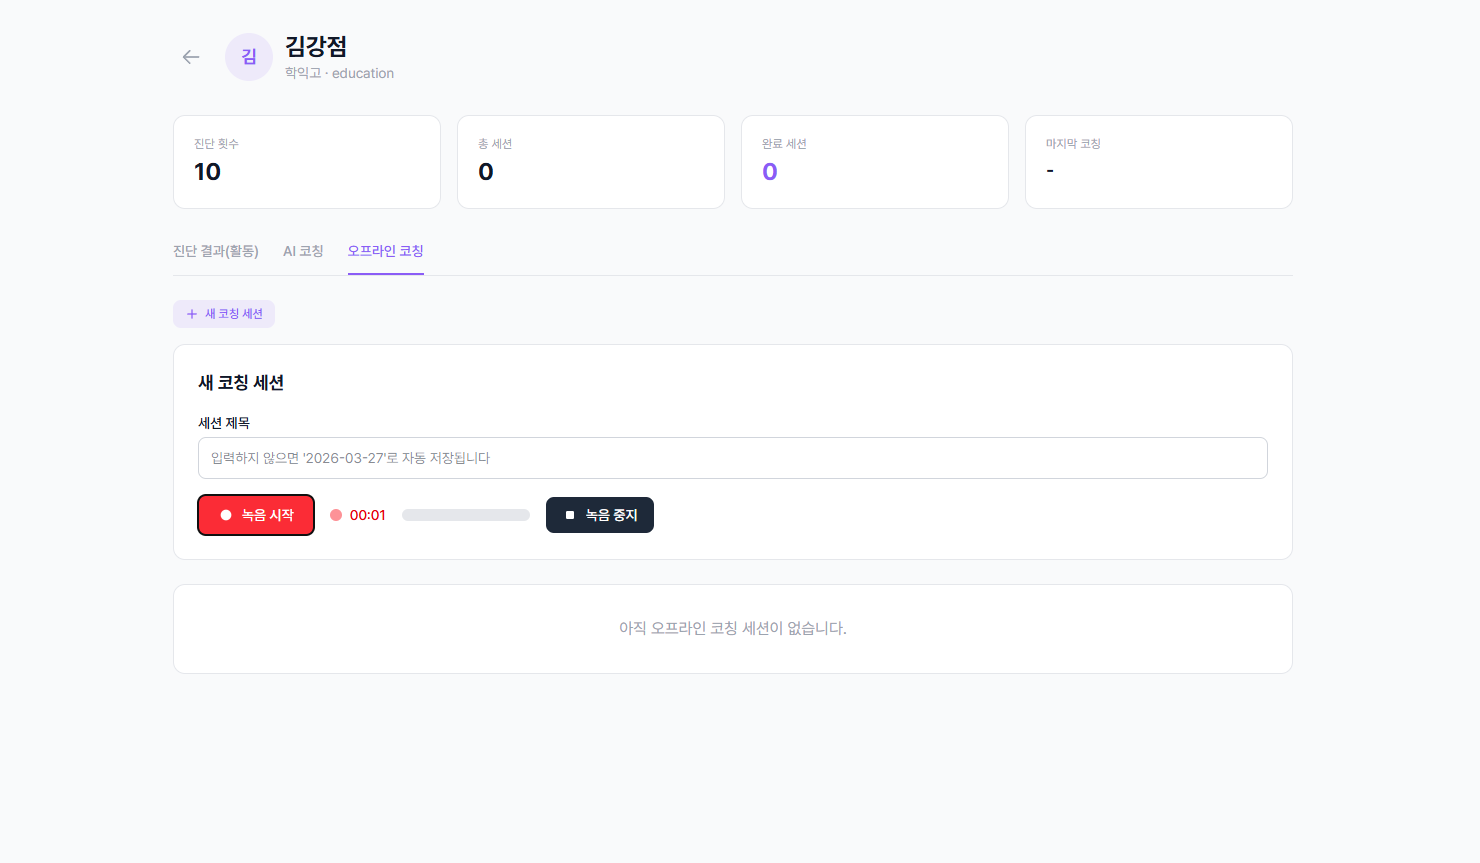Click the purple 김 avatar circle
This screenshot has width=1480, height=863.
pyautogui.click(x=249, y=57)
